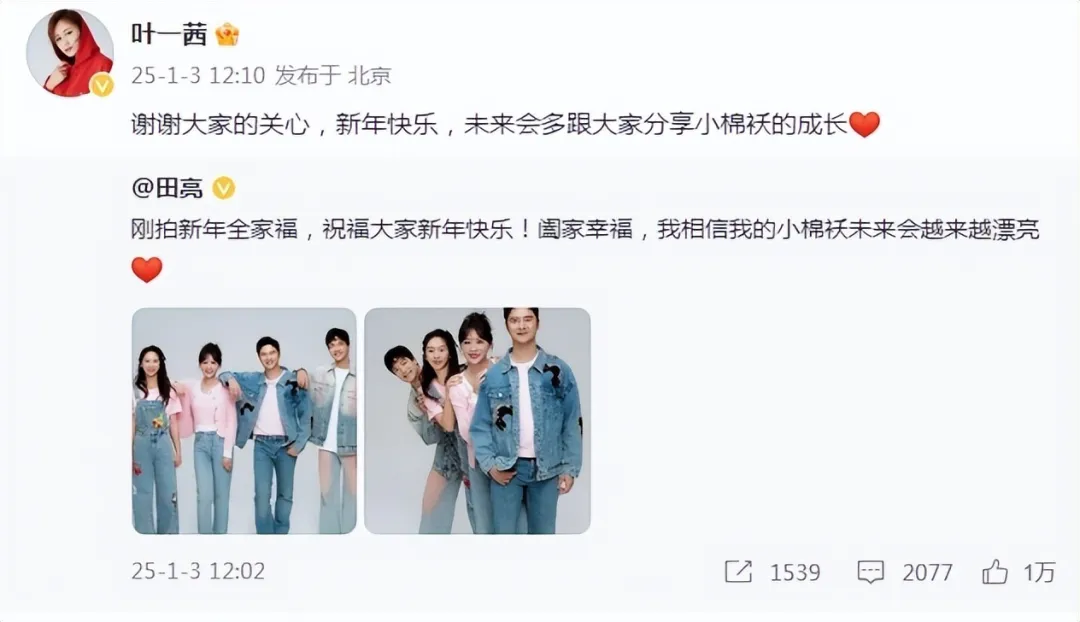Click the gold verified badge on the avatar
The height and width of the screenshot is (622, 1080).
[102, 85]
